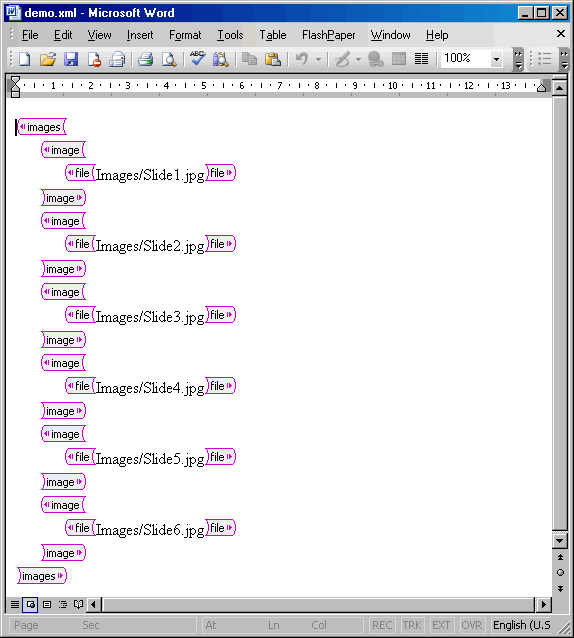
Task: Switch to Normal View button
Action: [15, 604]
